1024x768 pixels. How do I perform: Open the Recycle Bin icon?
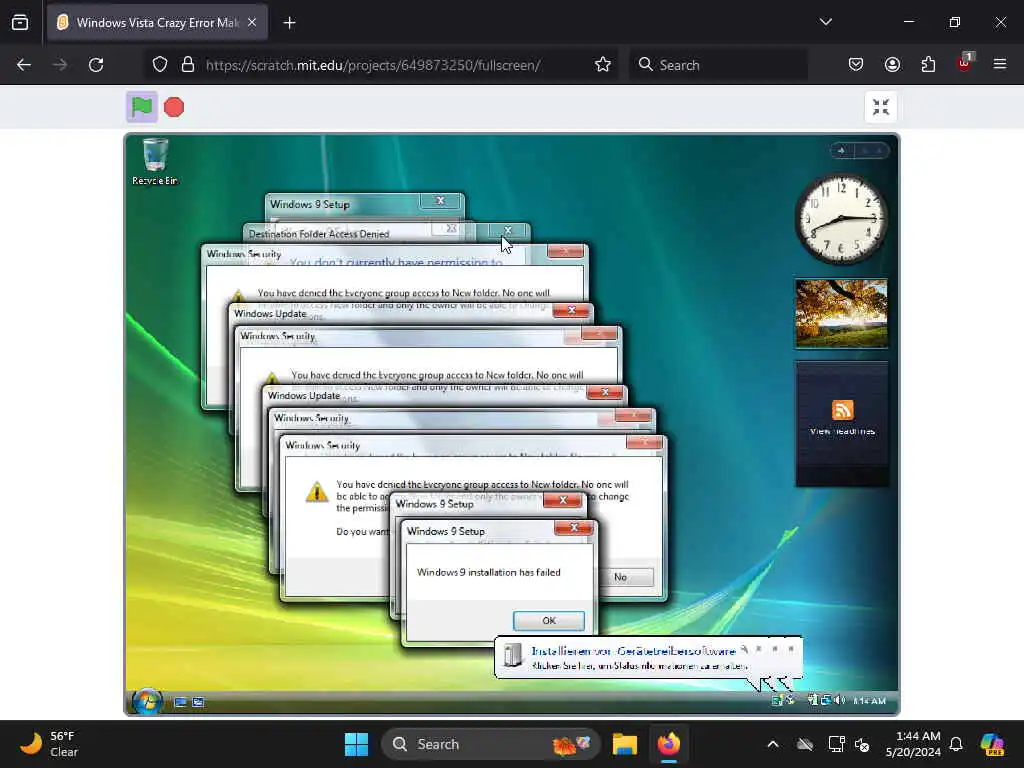tap(155, 162)
